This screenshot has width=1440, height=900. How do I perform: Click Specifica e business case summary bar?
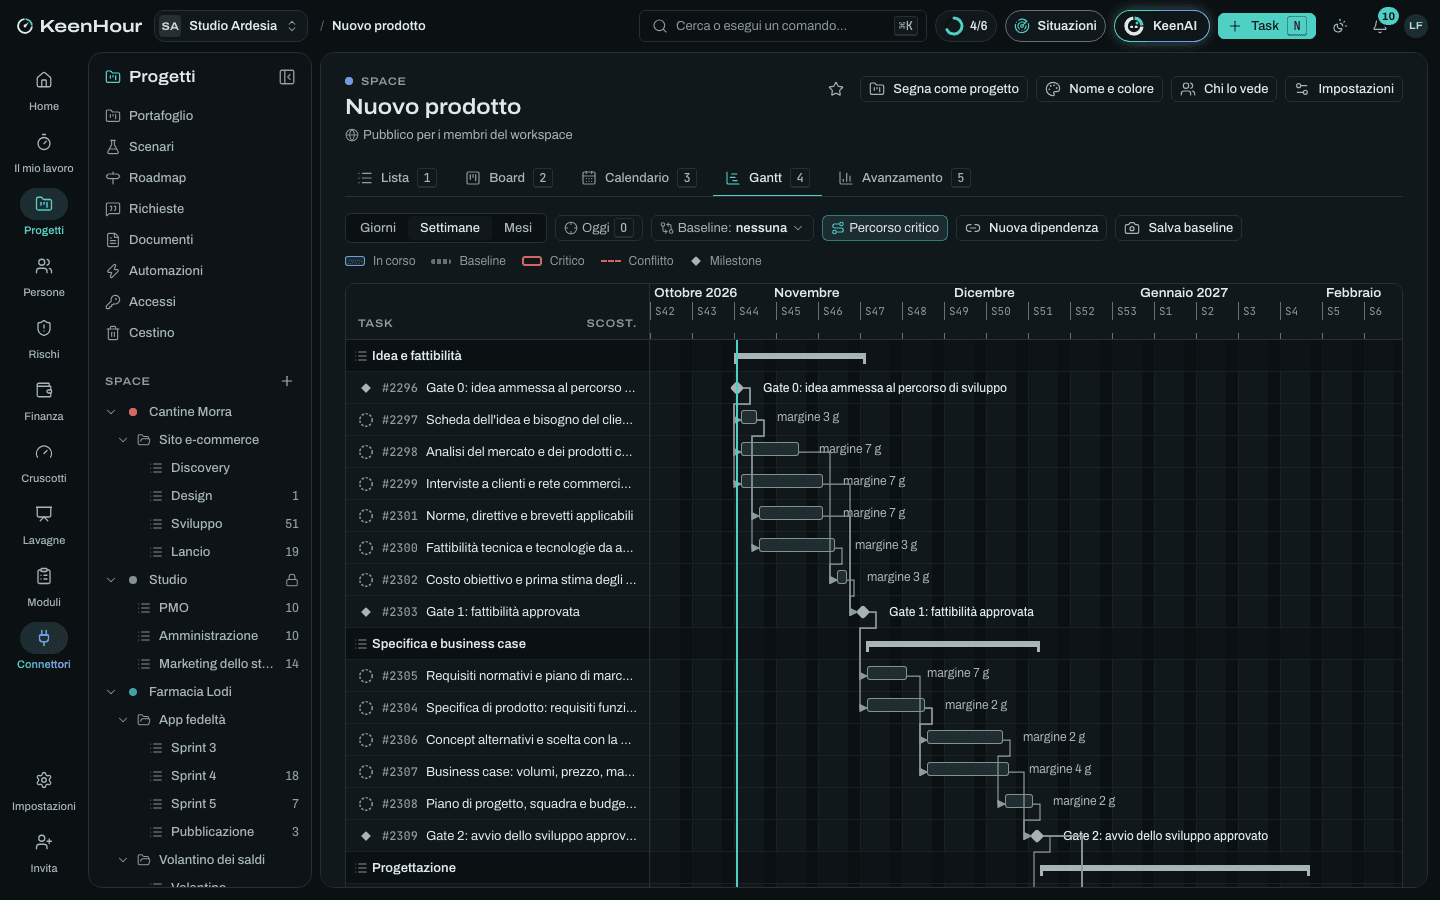pos(952,646)
